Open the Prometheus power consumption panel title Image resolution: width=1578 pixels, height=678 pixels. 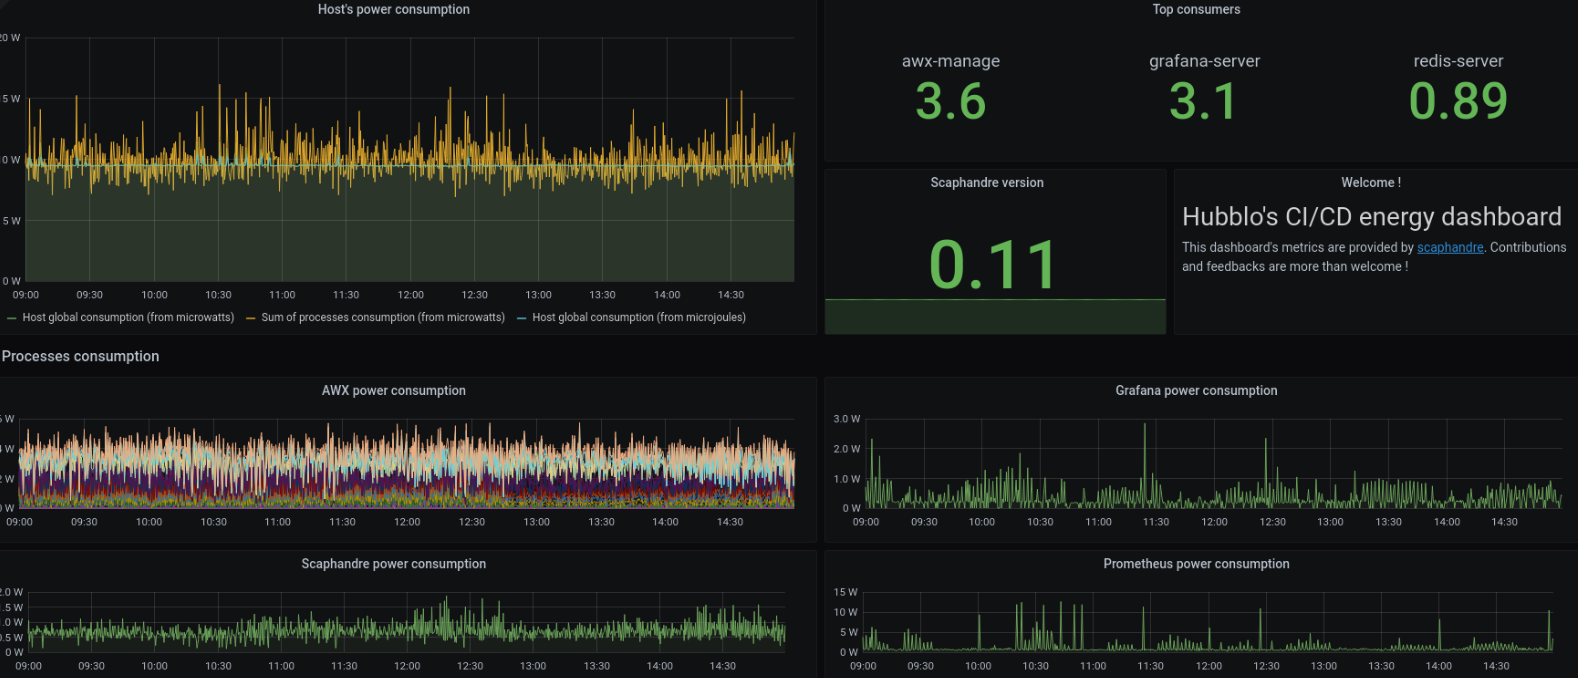coord(1196,563)
